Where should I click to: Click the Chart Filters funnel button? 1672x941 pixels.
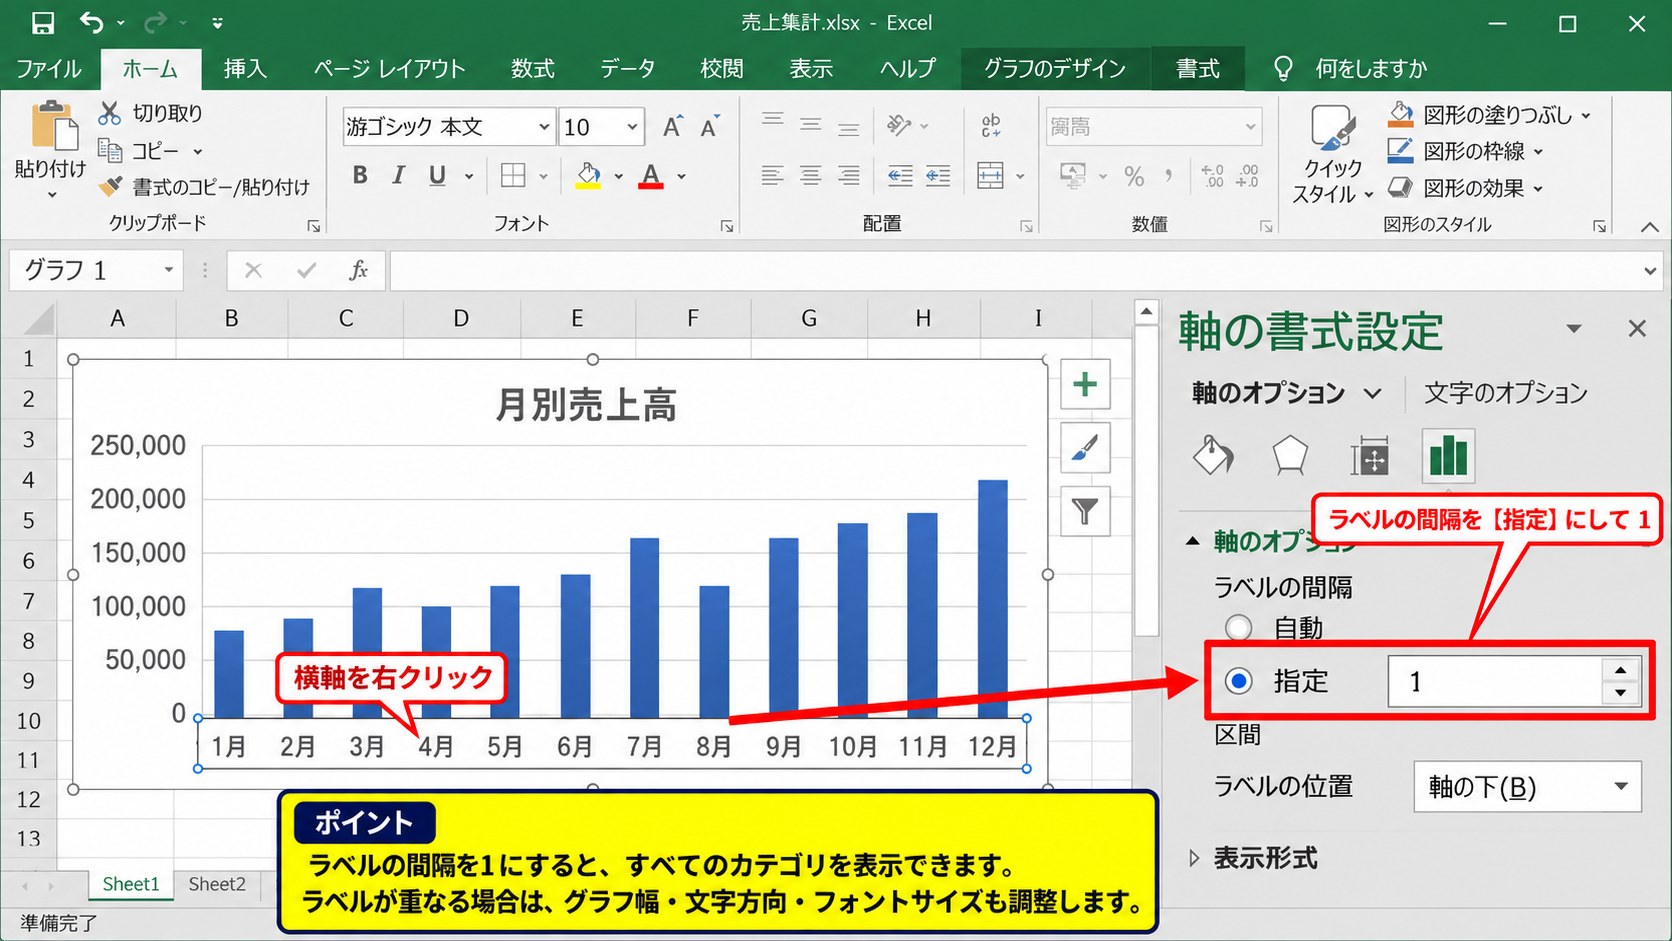[1085, 512]
